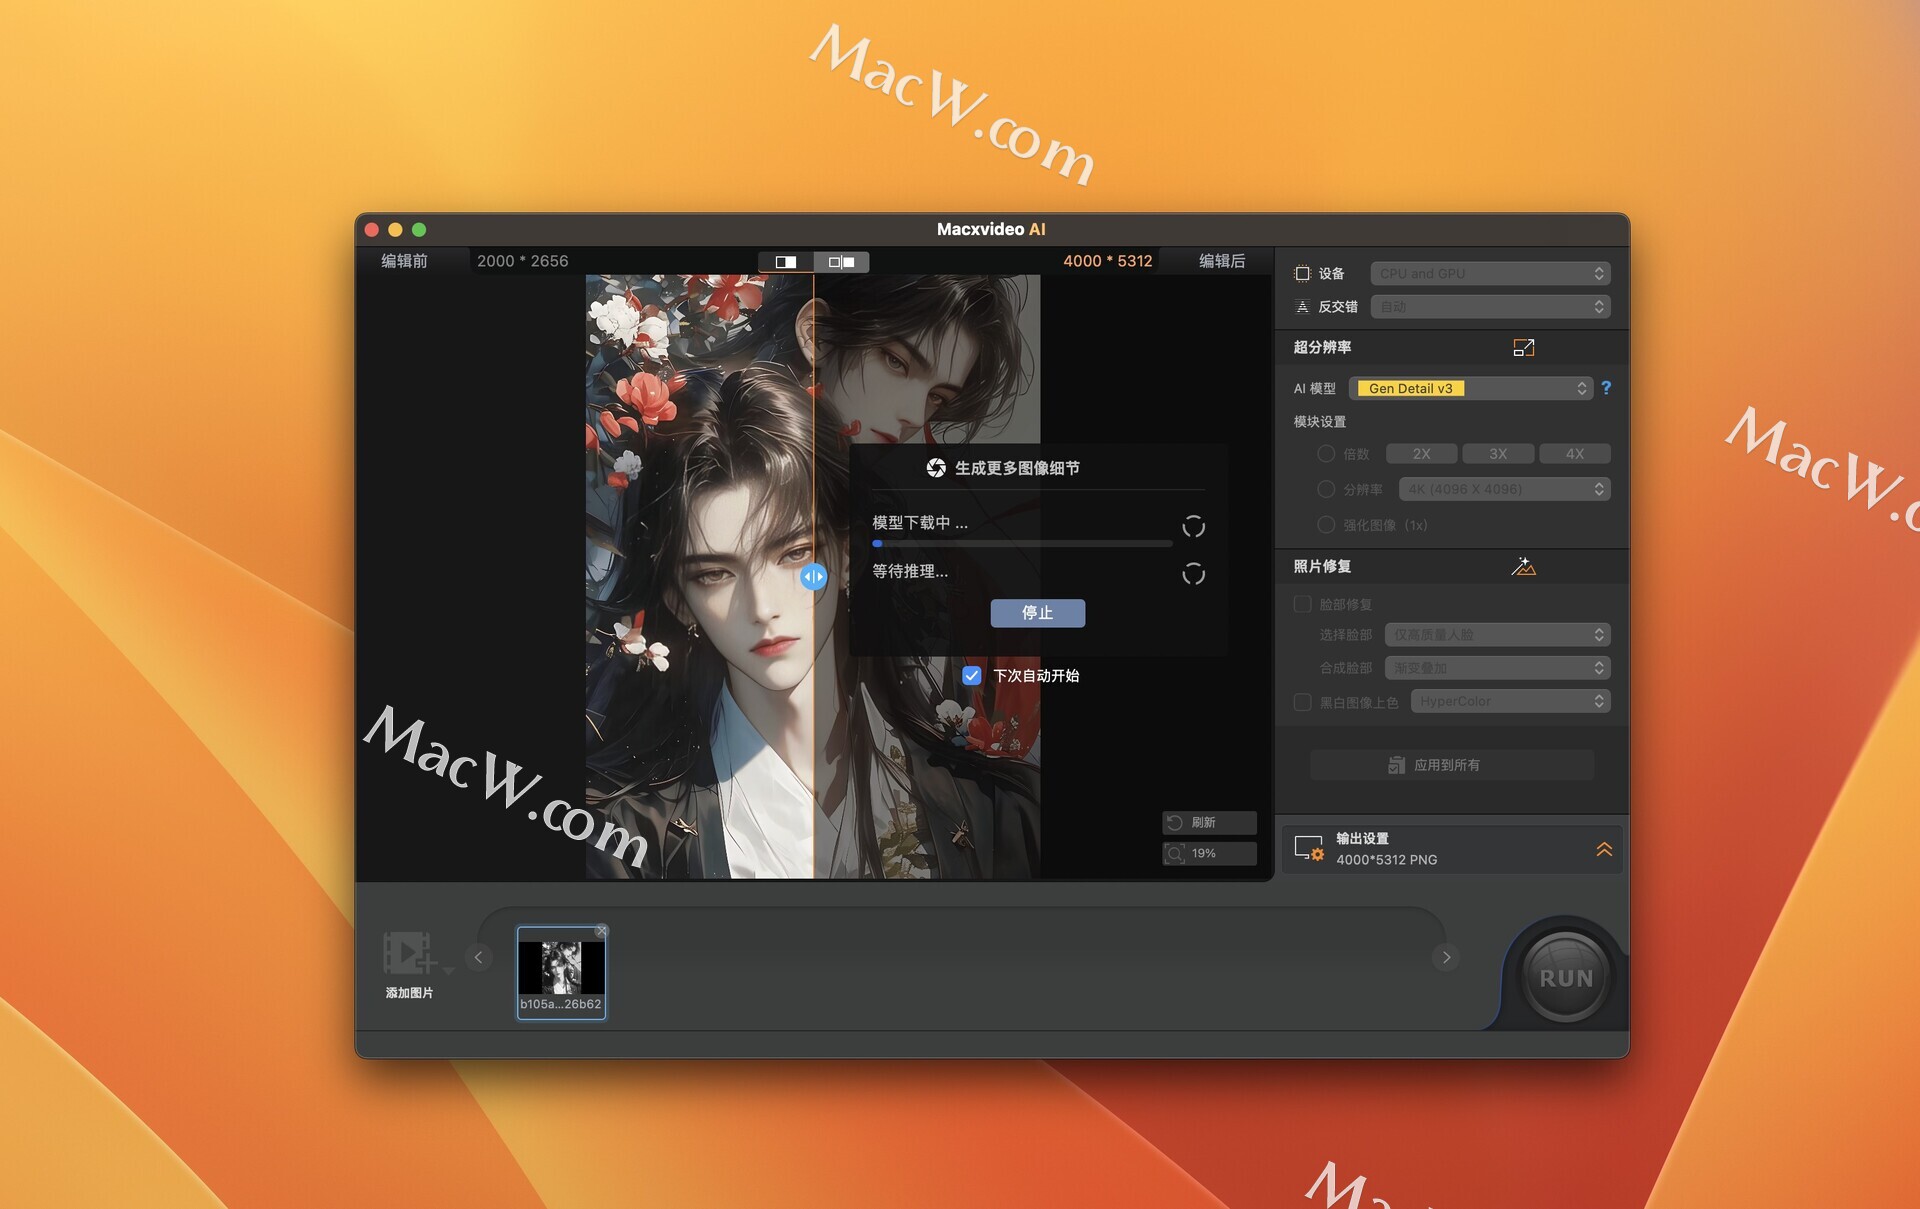Uncheck the auto-start next time checkbox
1920x1209 pixels.
(x=971, y=675)
